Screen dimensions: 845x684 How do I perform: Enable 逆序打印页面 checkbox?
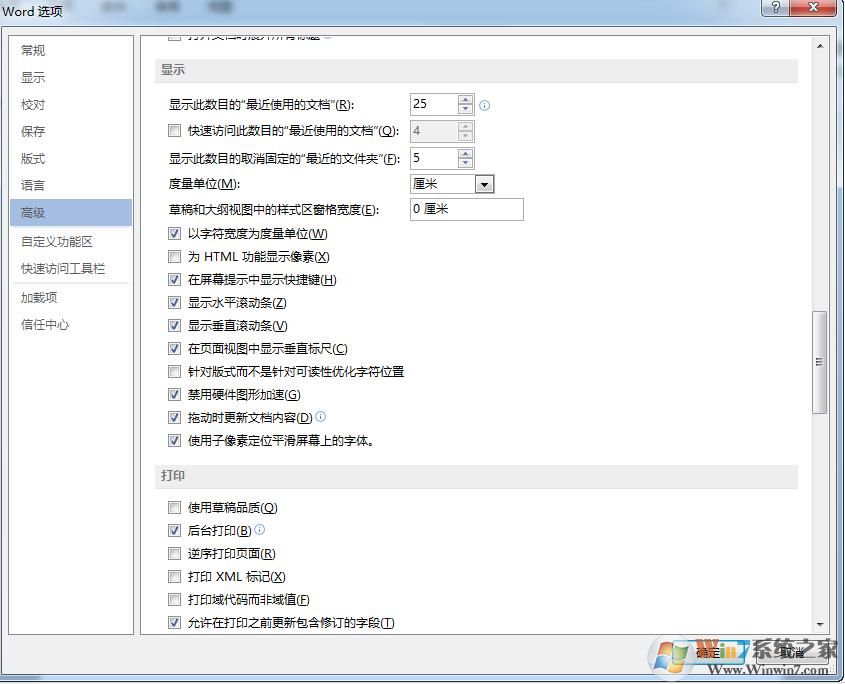tap(174, 554)
